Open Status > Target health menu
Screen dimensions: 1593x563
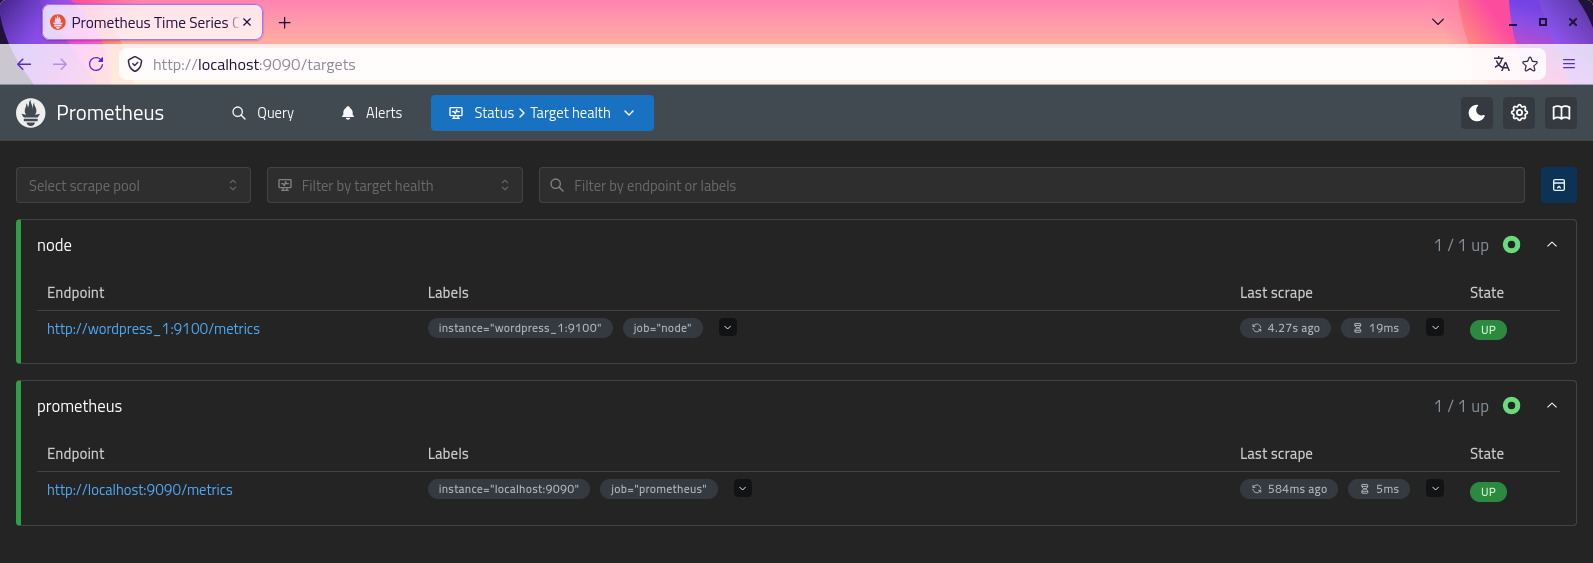pyautogui.click(x=542, y=113)
